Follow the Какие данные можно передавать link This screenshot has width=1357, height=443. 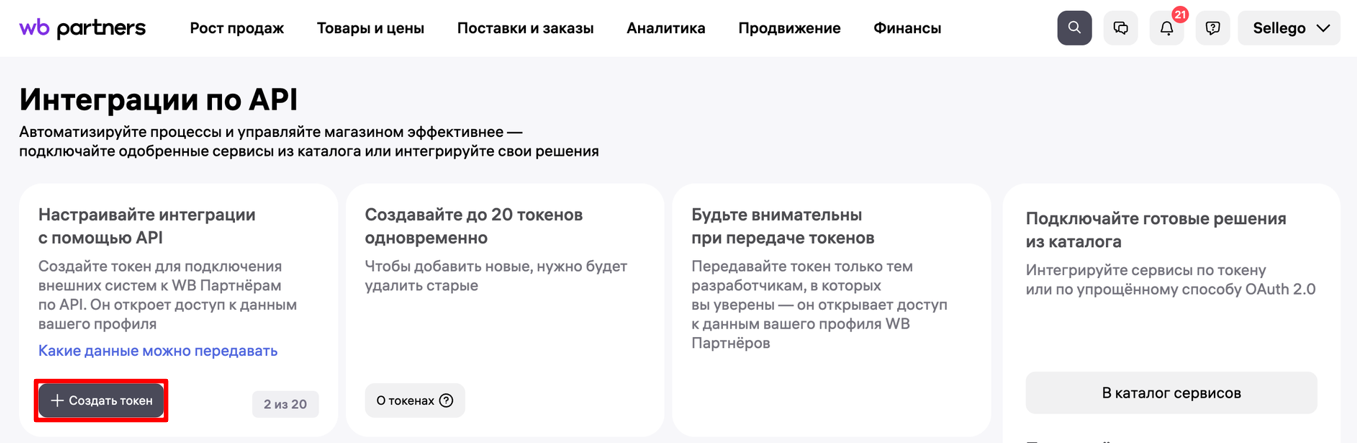click(x=158, y=351)
